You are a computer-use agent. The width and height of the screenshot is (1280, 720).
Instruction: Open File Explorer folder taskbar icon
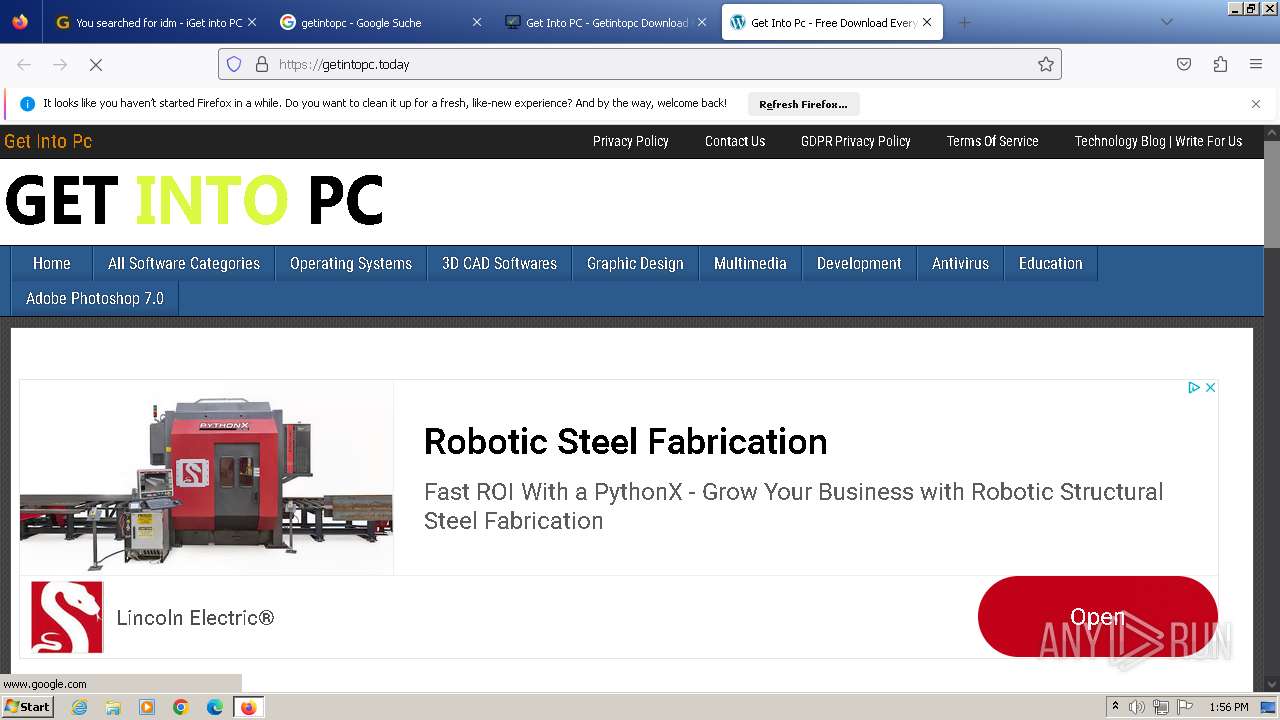(113, 707)
